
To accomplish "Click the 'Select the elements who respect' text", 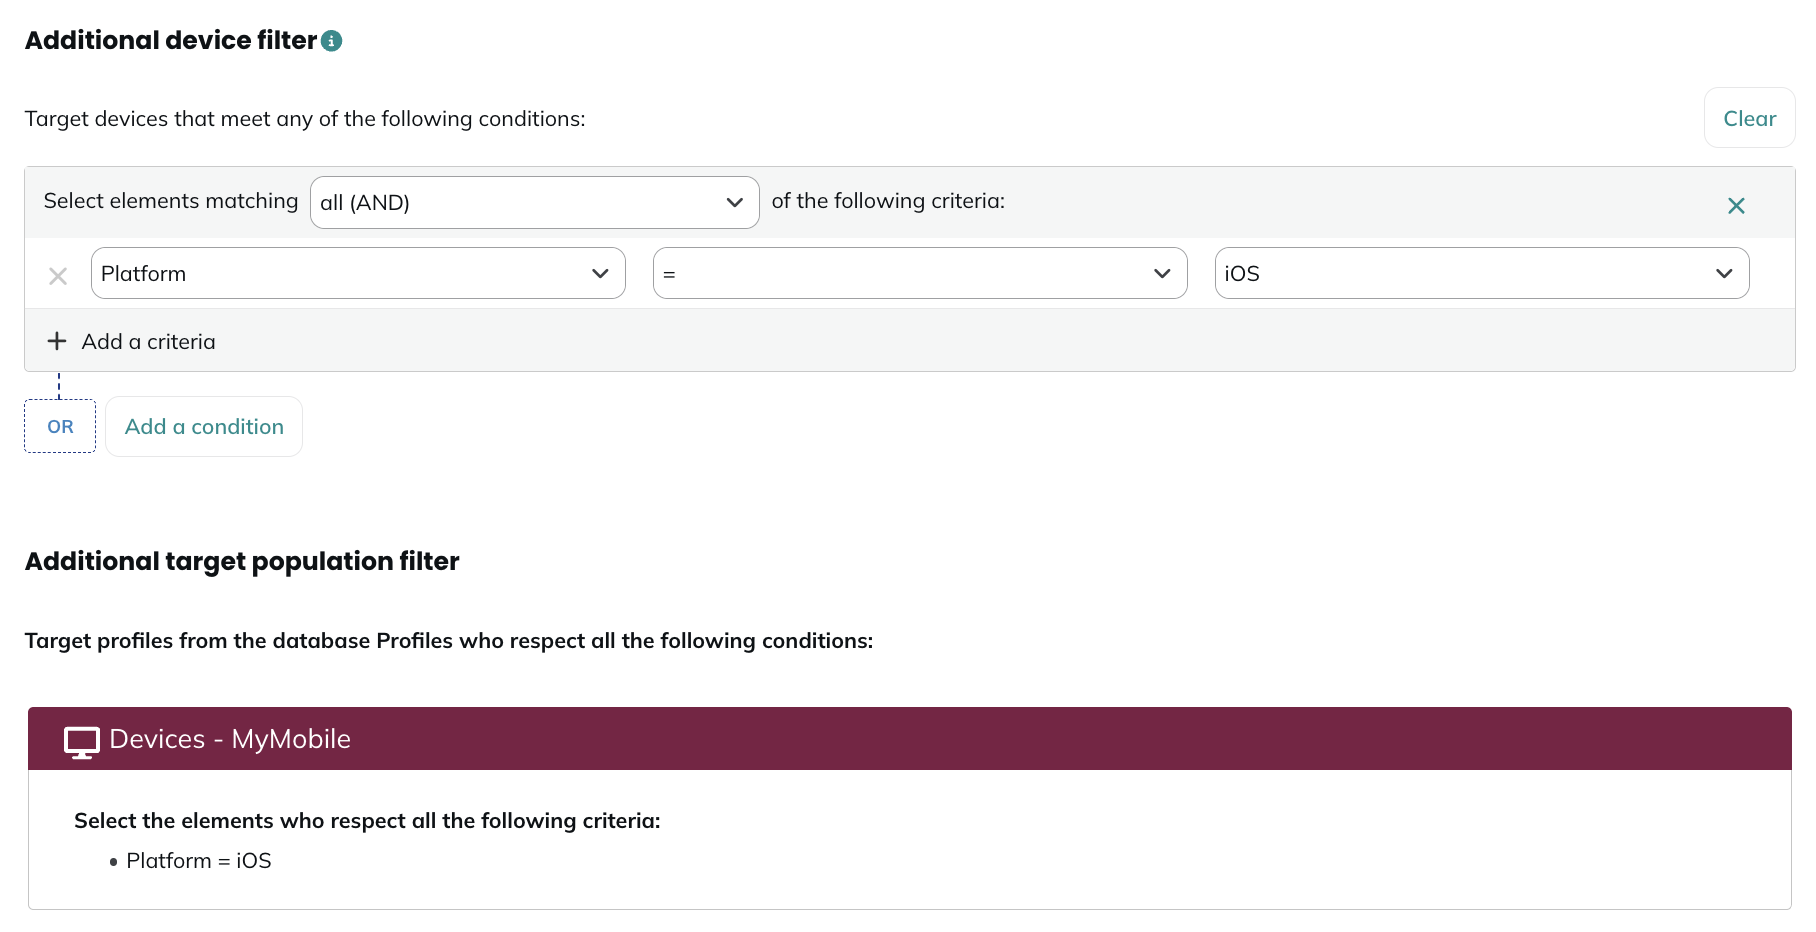I will 367,821.
